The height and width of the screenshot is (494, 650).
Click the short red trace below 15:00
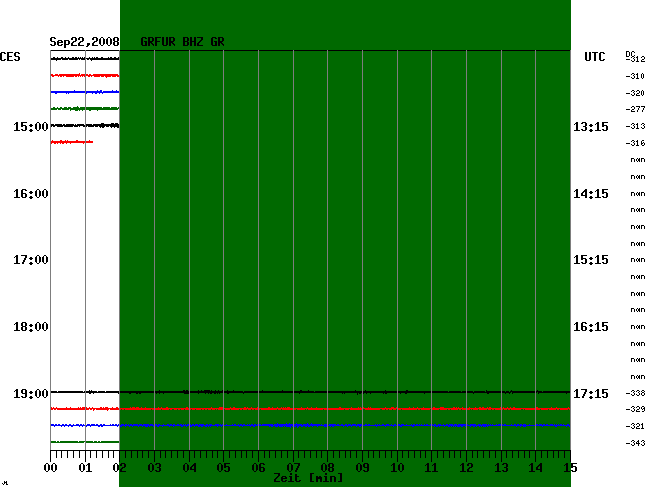(72, 142)
